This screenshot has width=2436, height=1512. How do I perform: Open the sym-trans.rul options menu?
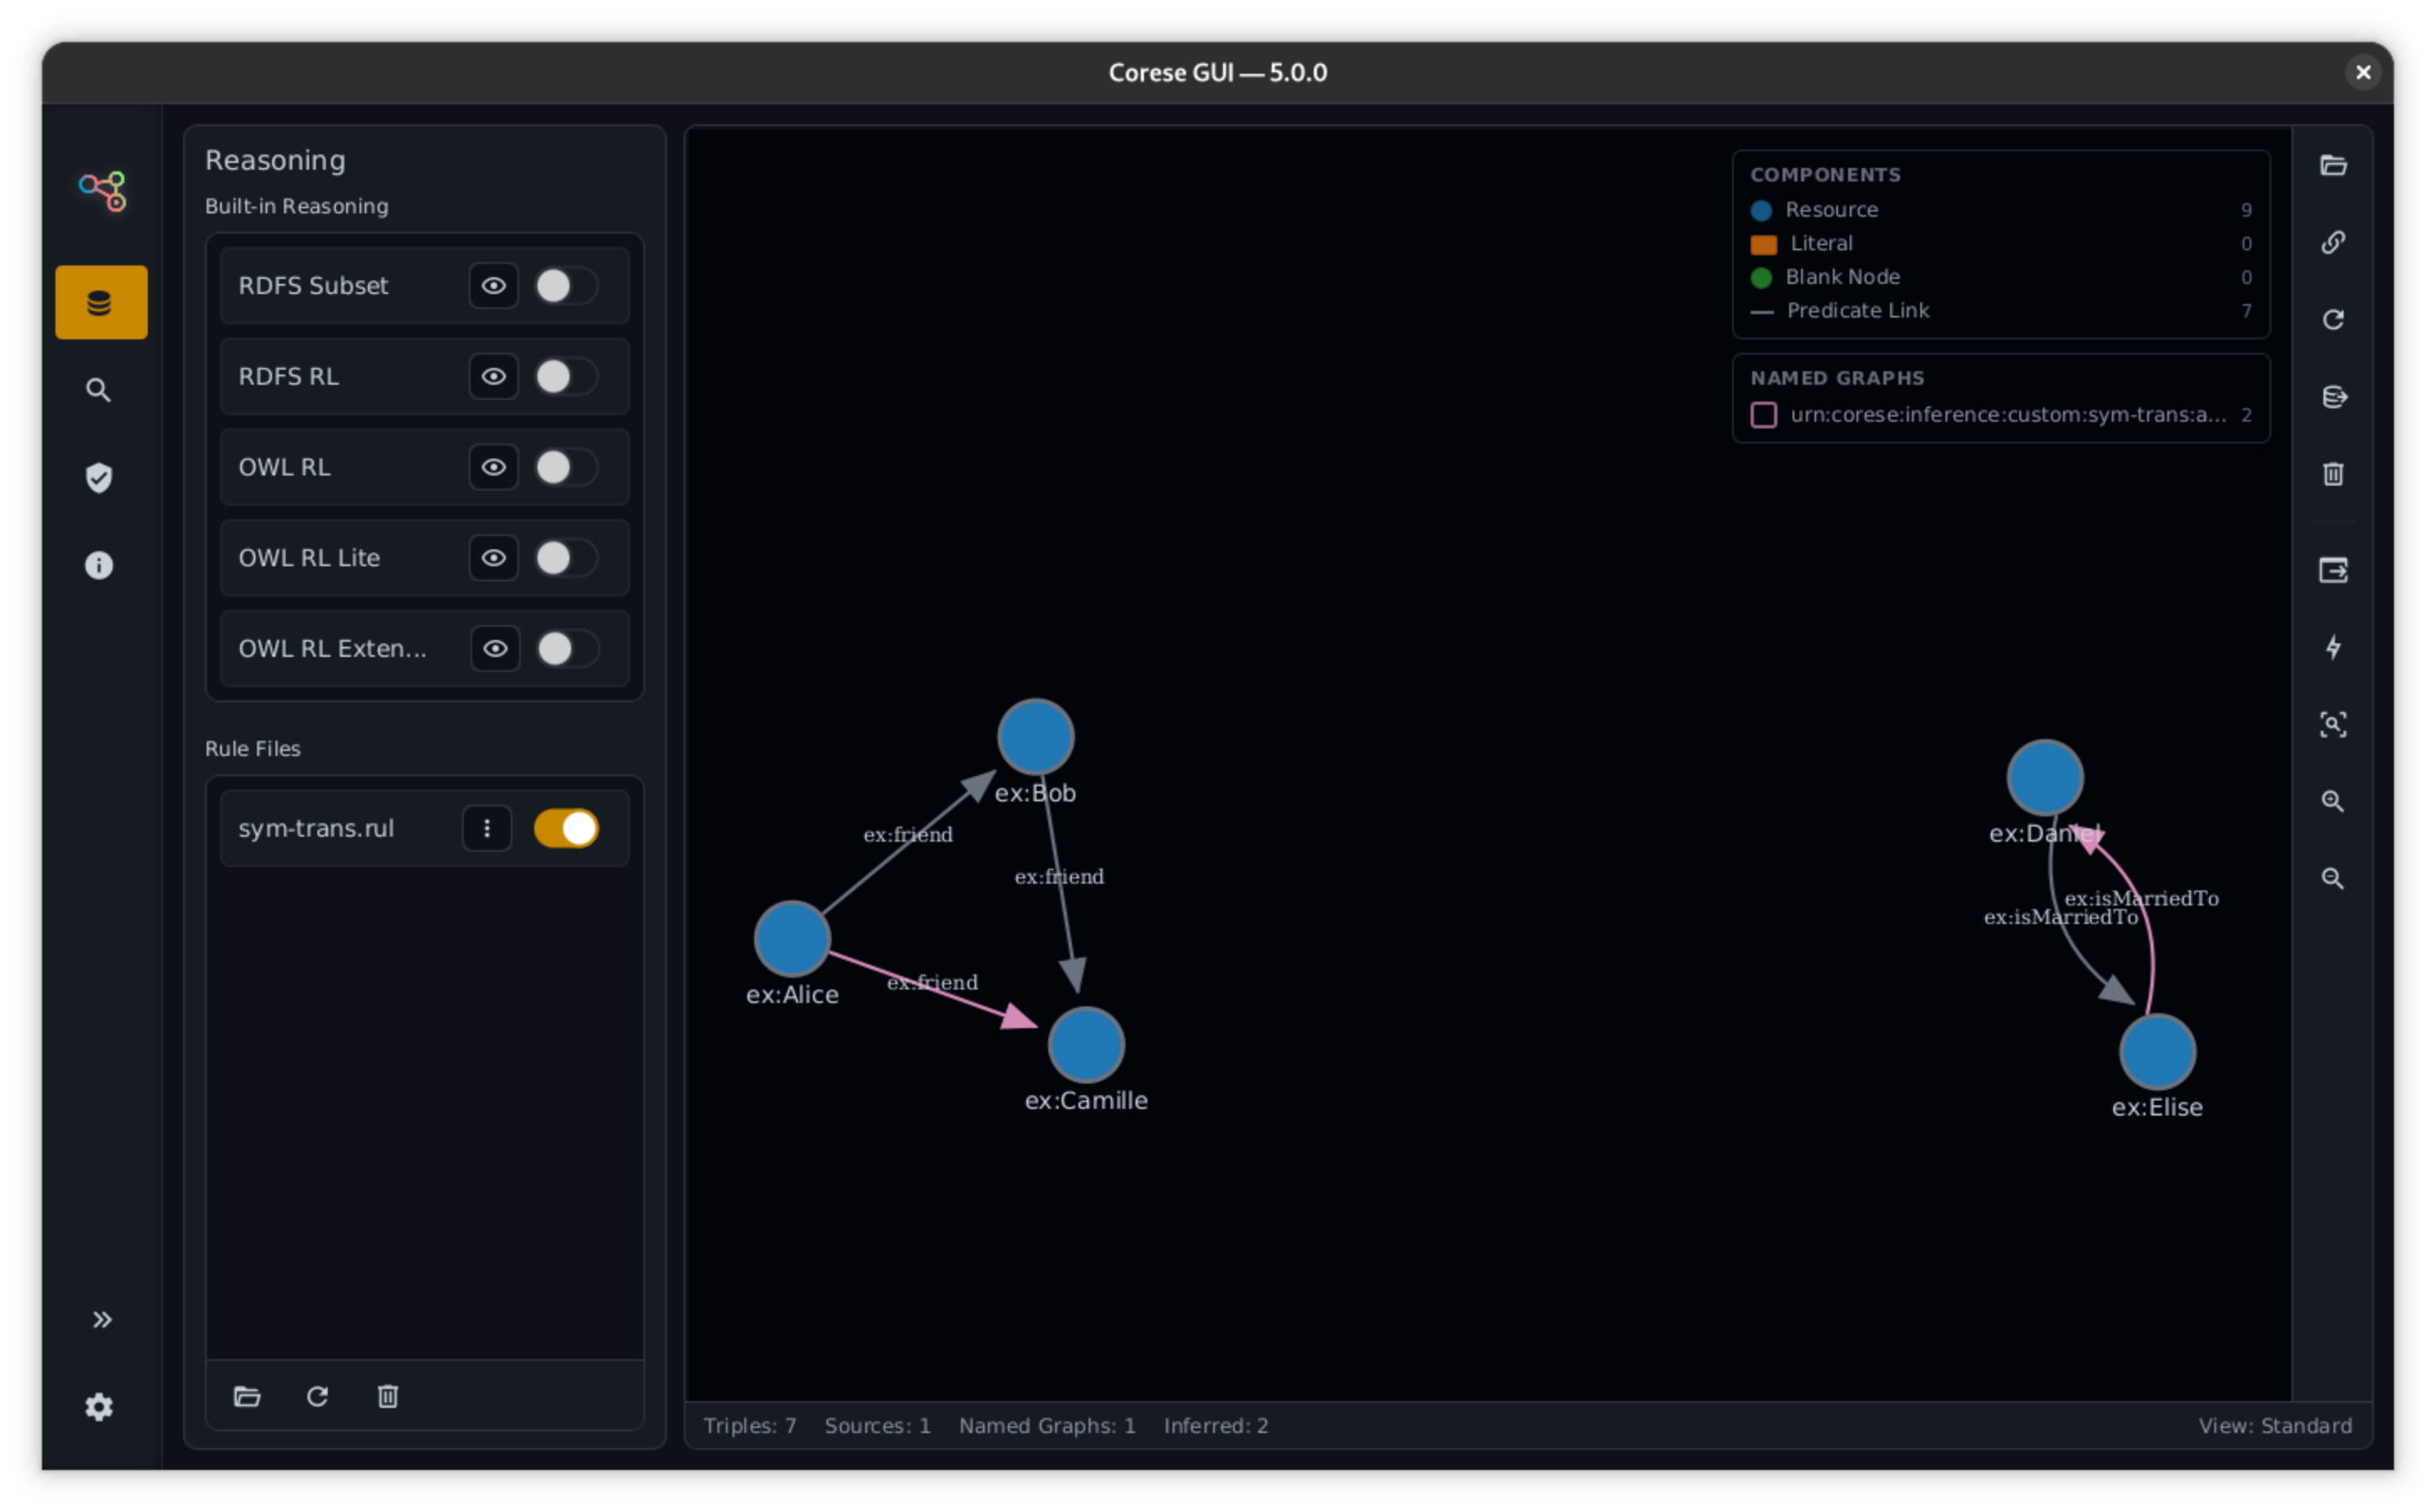(487, 828)
